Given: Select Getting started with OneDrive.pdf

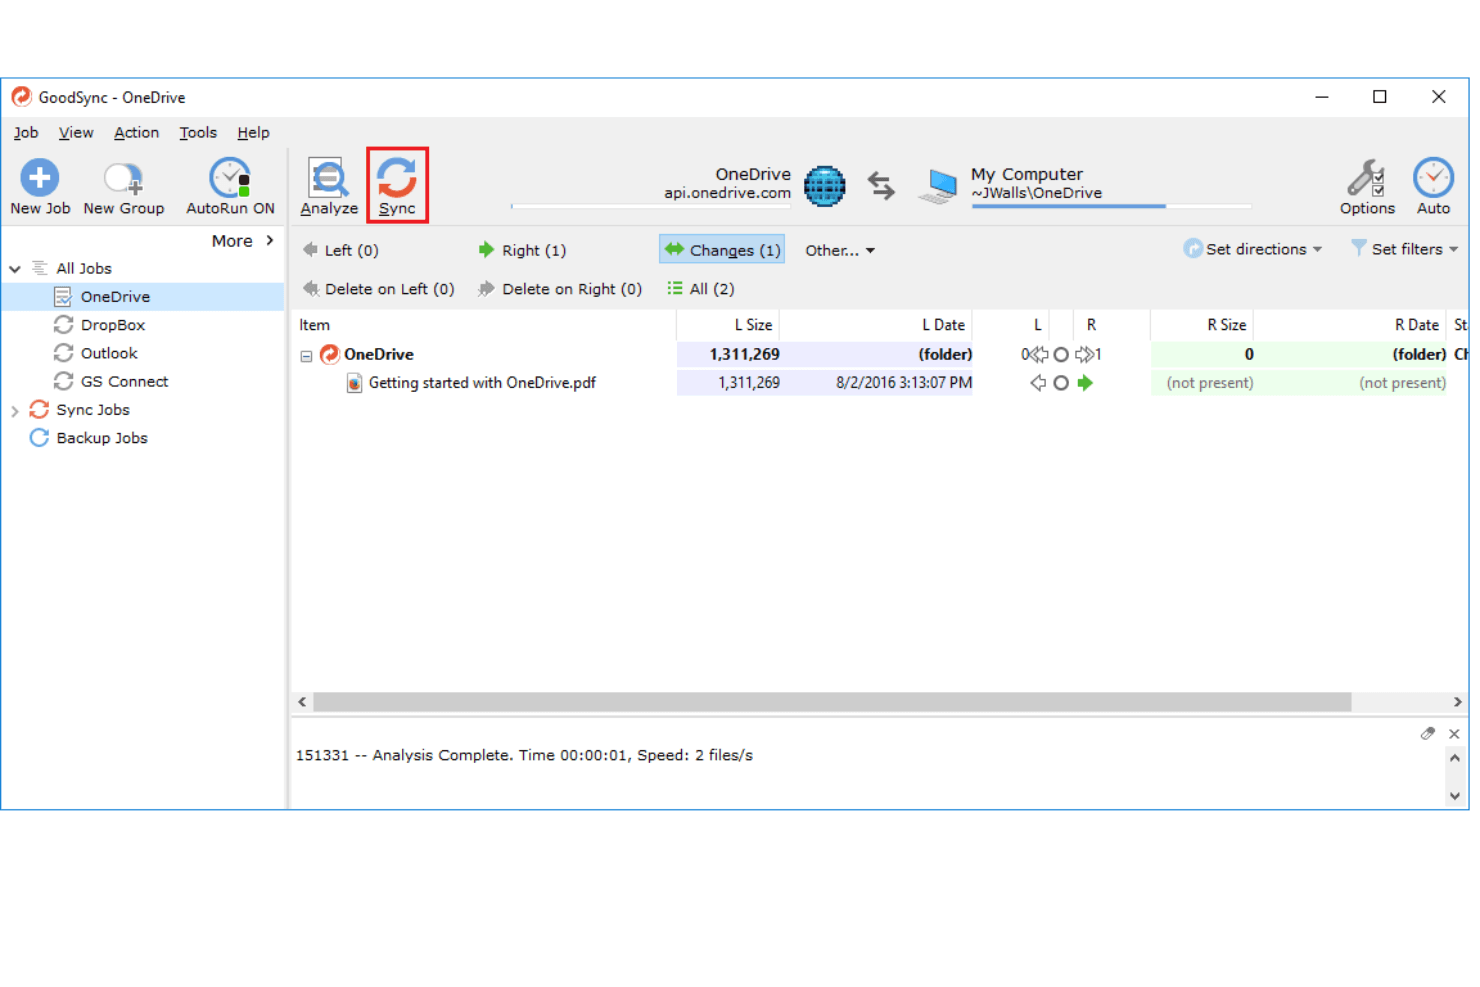Looking at the screenshot, I should coord(482,383).
